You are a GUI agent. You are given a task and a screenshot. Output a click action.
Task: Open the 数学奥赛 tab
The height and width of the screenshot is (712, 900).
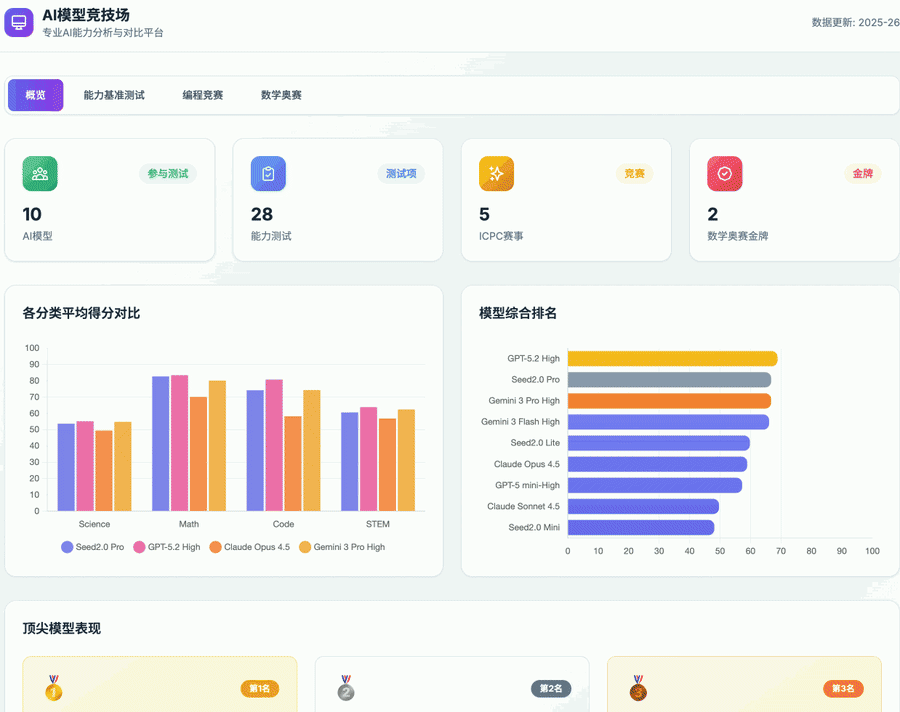[282, 95]
